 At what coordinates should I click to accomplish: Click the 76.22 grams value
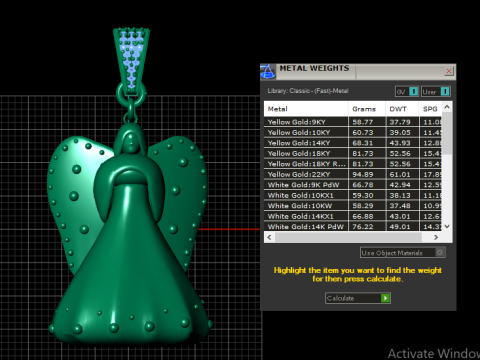tap(363, 227)
